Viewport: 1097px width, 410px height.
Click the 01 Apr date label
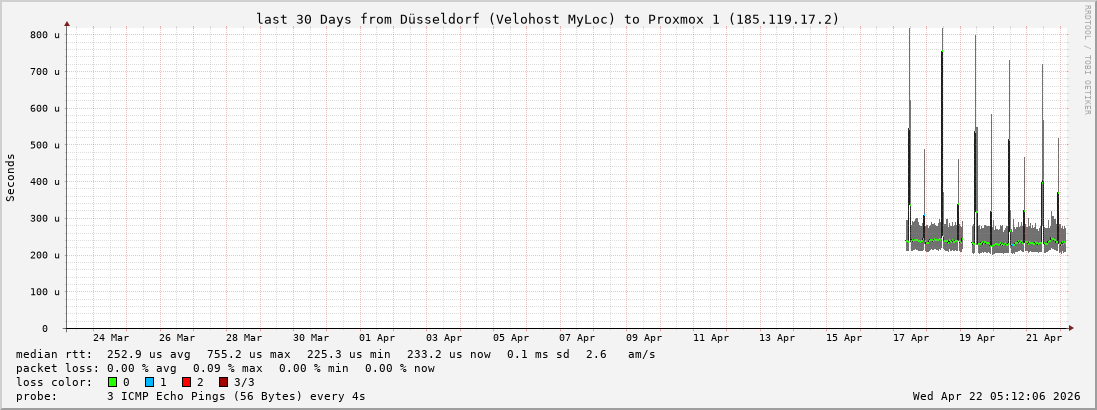tap(377, 338)
